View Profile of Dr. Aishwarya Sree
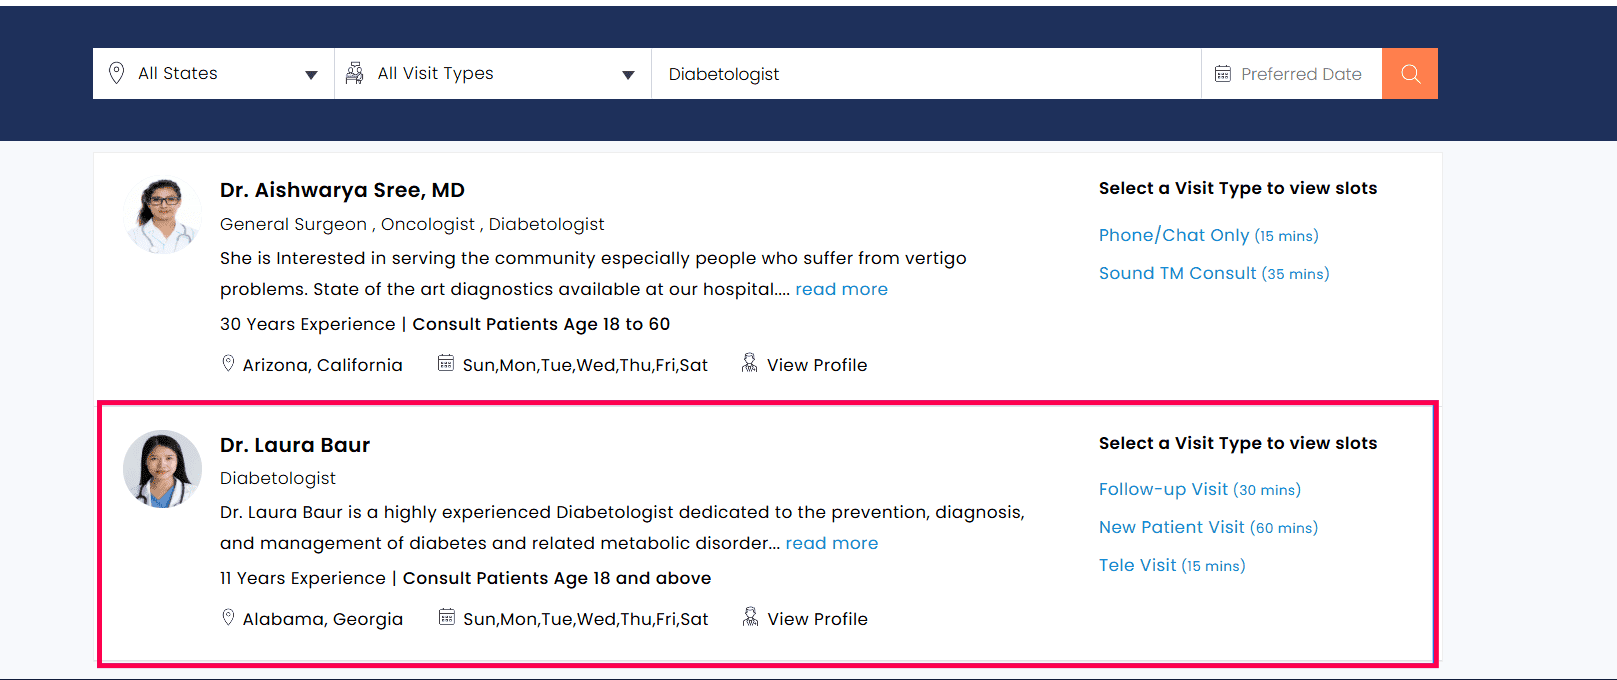Viewport: 1617px width, 680px height. (816, 365)
